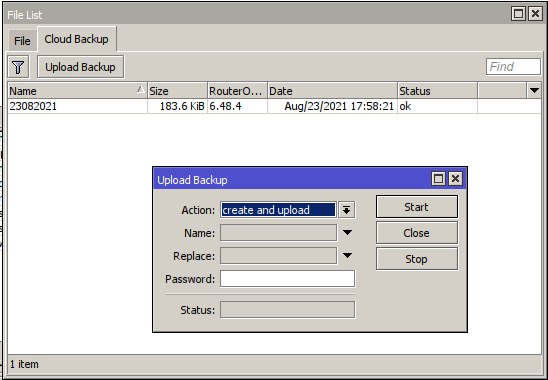This screenshot has width=548, height=380.
Task: Expand the Replace field arrow
Action: pyautogui.click(x=347, y=256)
